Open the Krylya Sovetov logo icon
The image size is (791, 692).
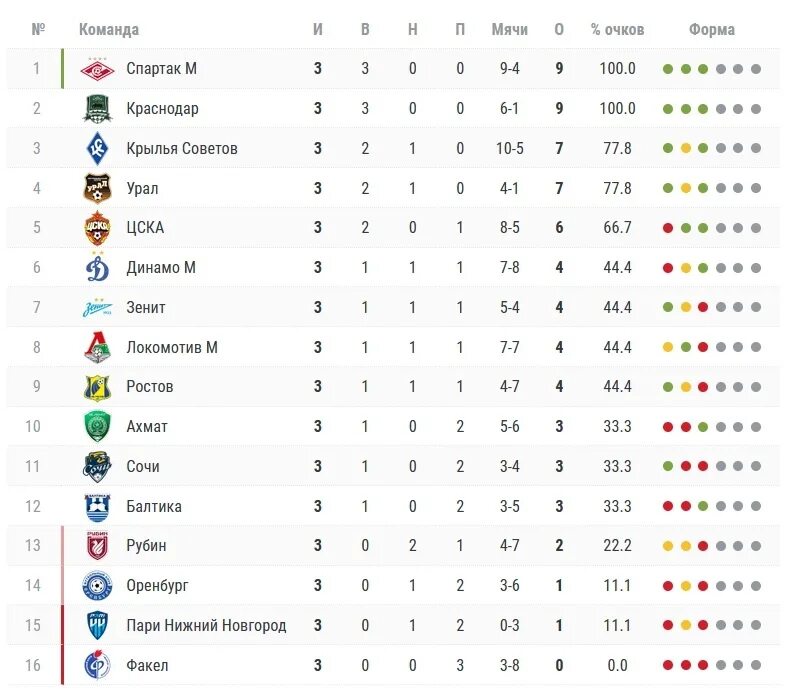point(97,148)
